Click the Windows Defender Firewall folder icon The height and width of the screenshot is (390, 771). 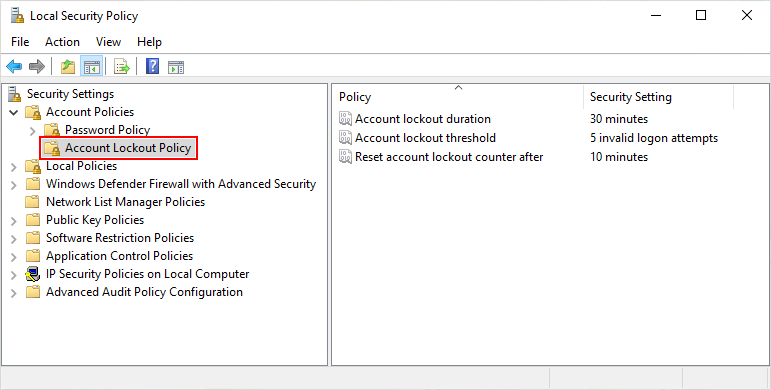pyautogui.click(x=33, y=184)
